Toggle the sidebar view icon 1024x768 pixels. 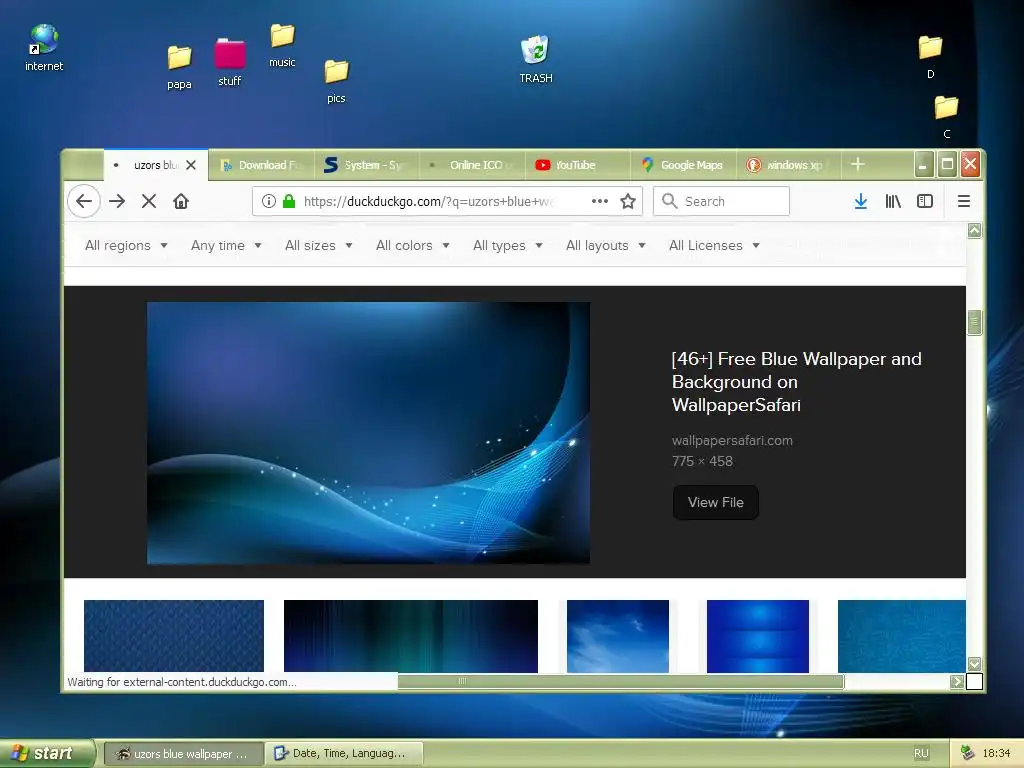point(925,201)
